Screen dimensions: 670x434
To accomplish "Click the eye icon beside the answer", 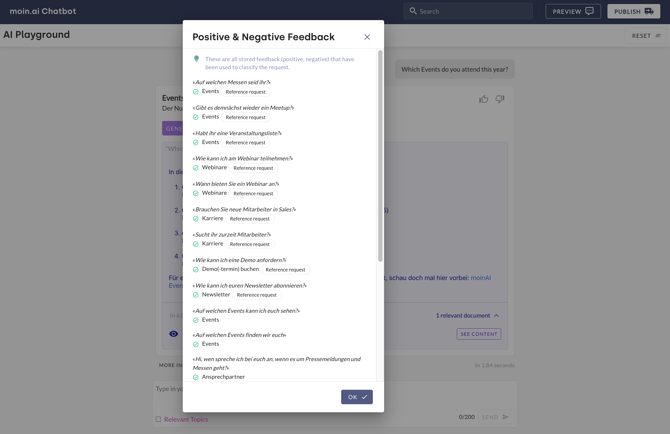I will (174, 334).
